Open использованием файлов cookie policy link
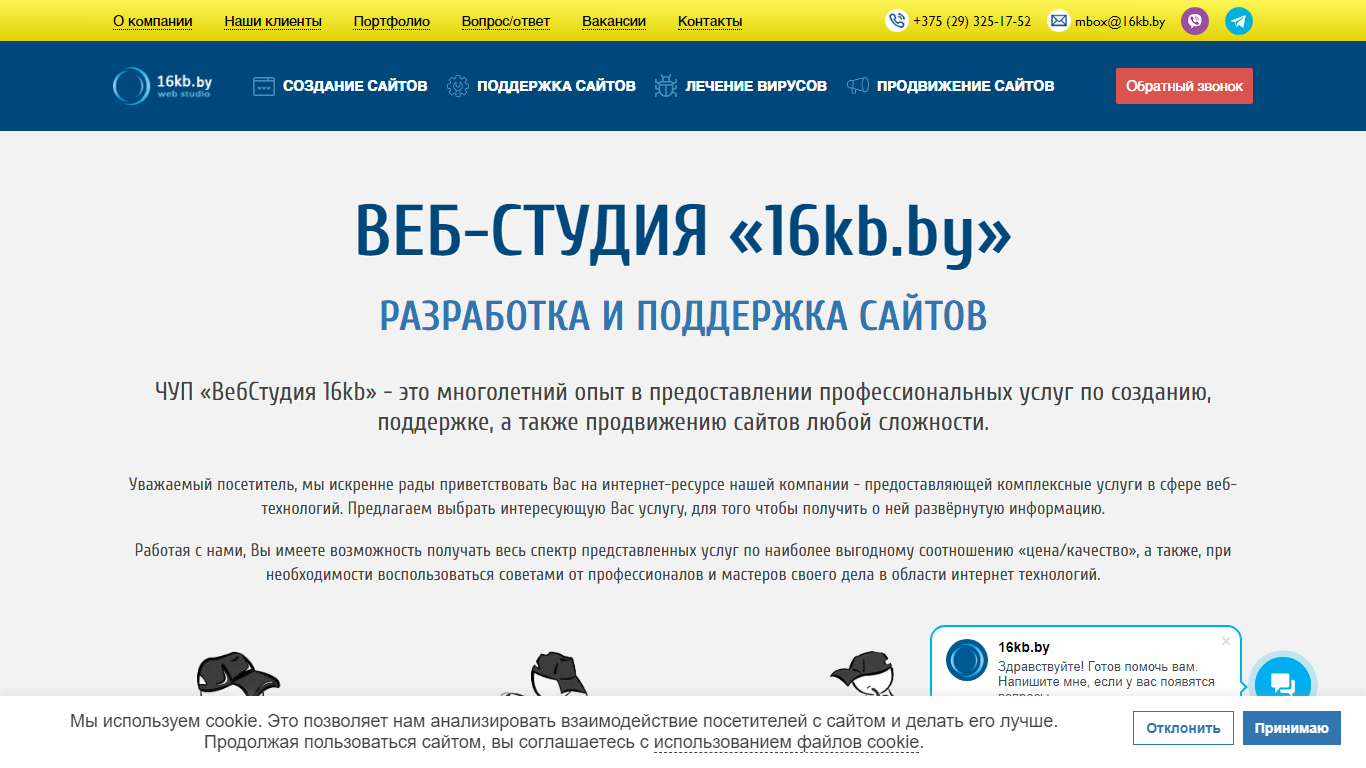Screen dimensions: 1366x768 coord(786,742)
